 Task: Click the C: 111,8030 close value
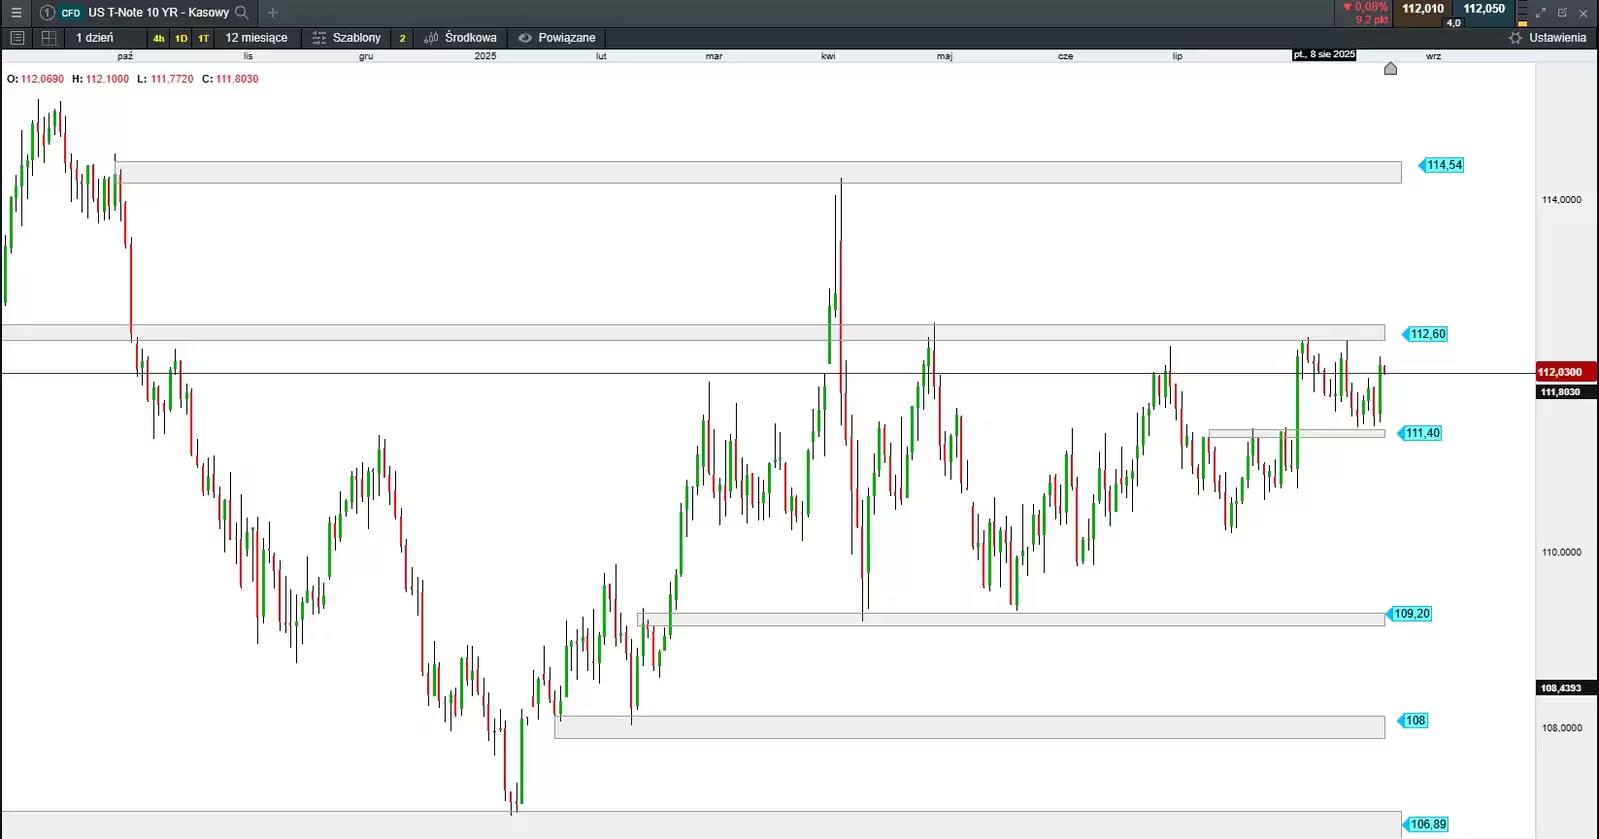230,79
